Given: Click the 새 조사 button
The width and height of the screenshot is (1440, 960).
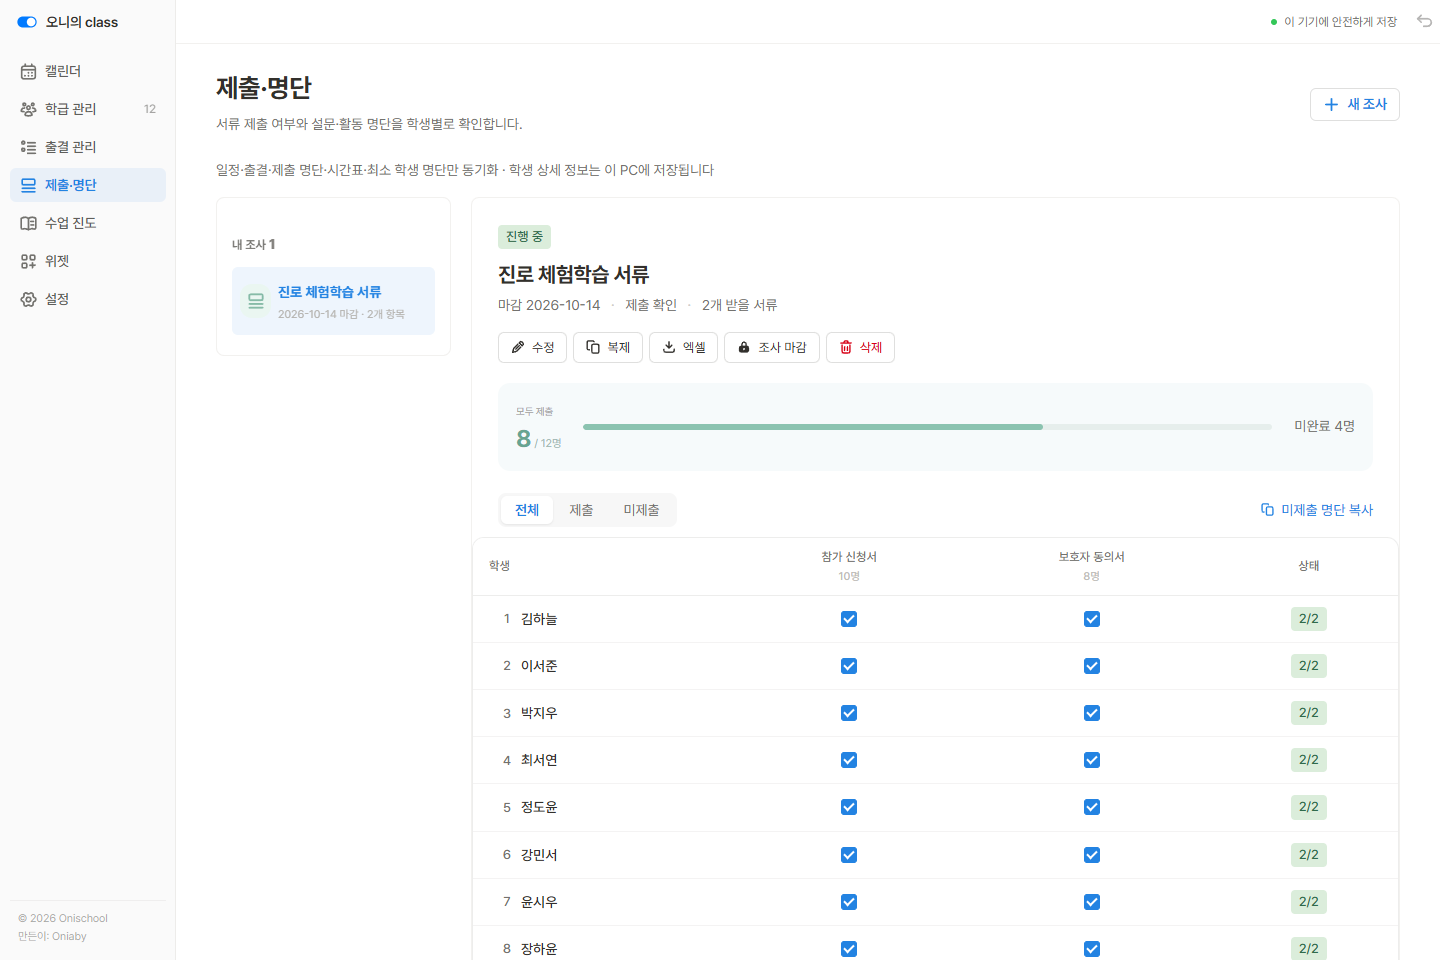Looking at the screenshot, I should point(1355,104).
